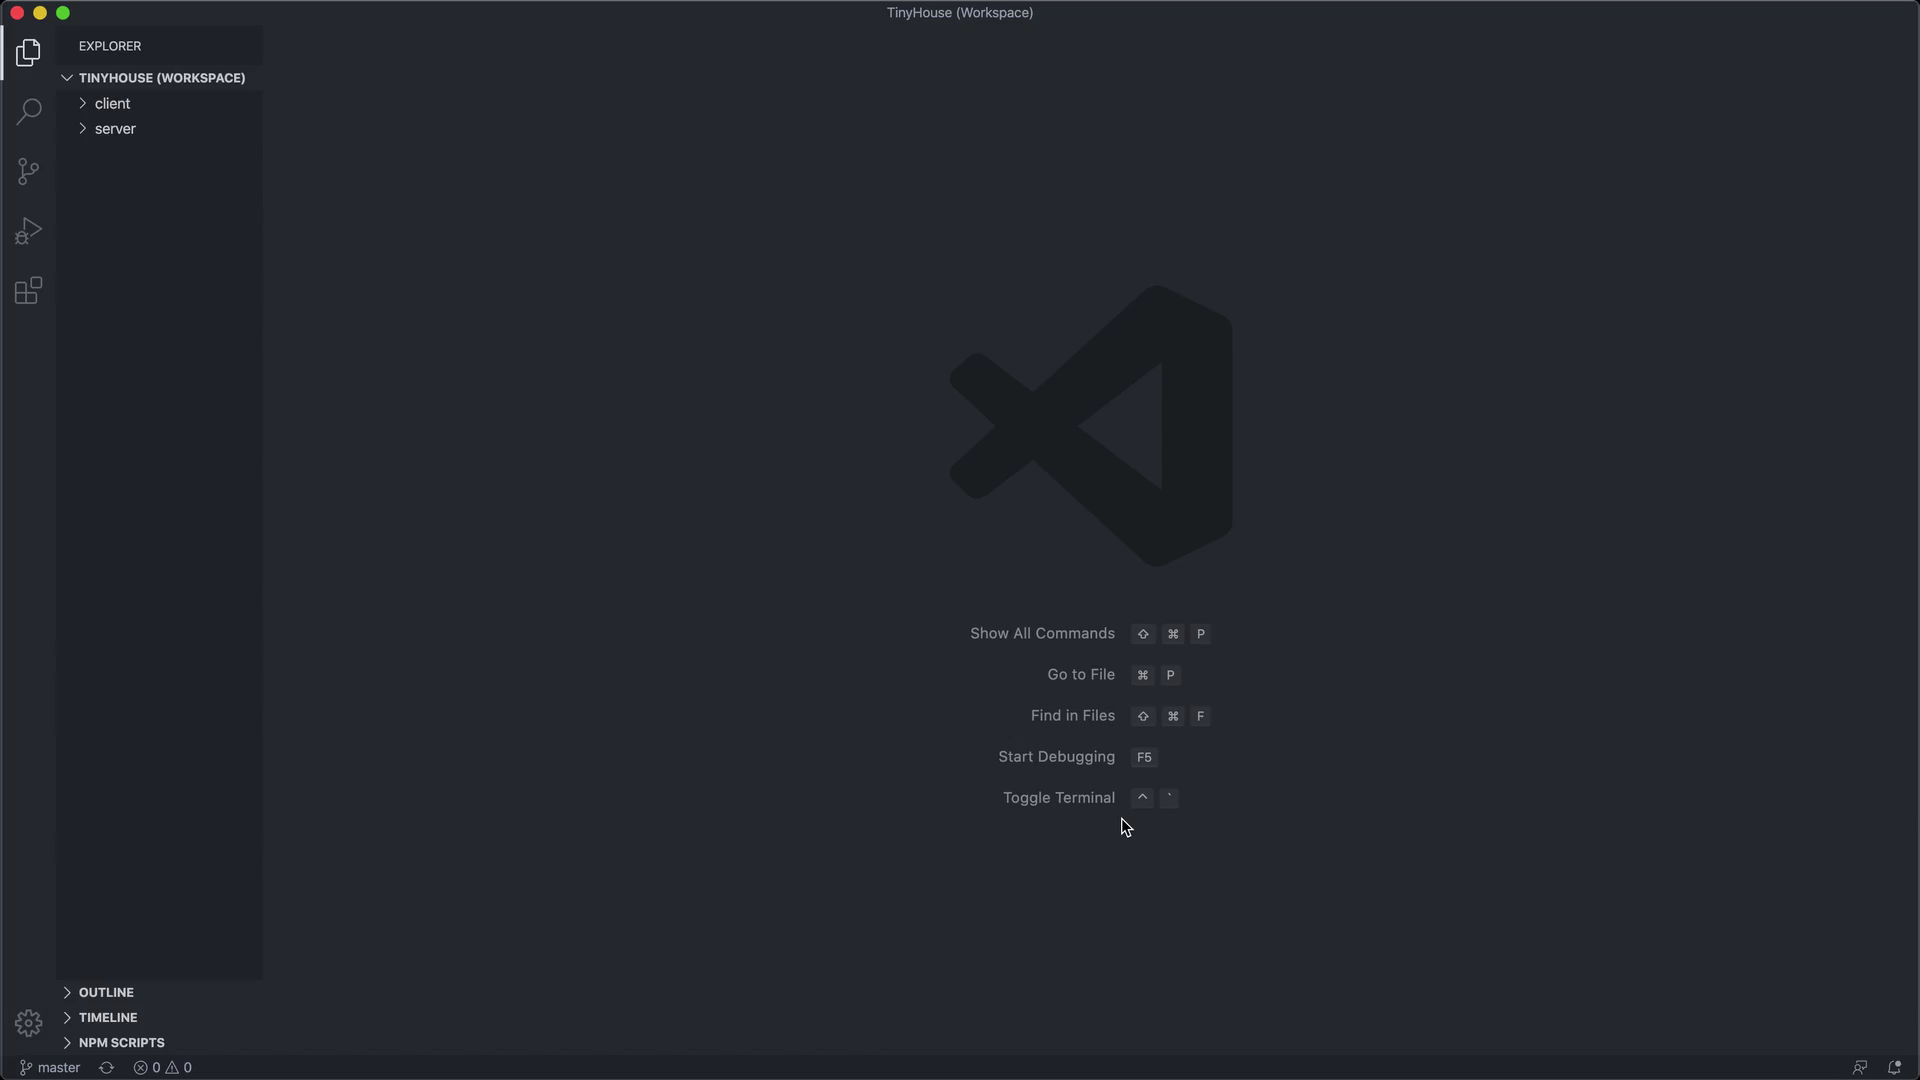Viewport: 1920px width, 1080px height.
Task: Expand the server folder
Action: click(115, 128)
